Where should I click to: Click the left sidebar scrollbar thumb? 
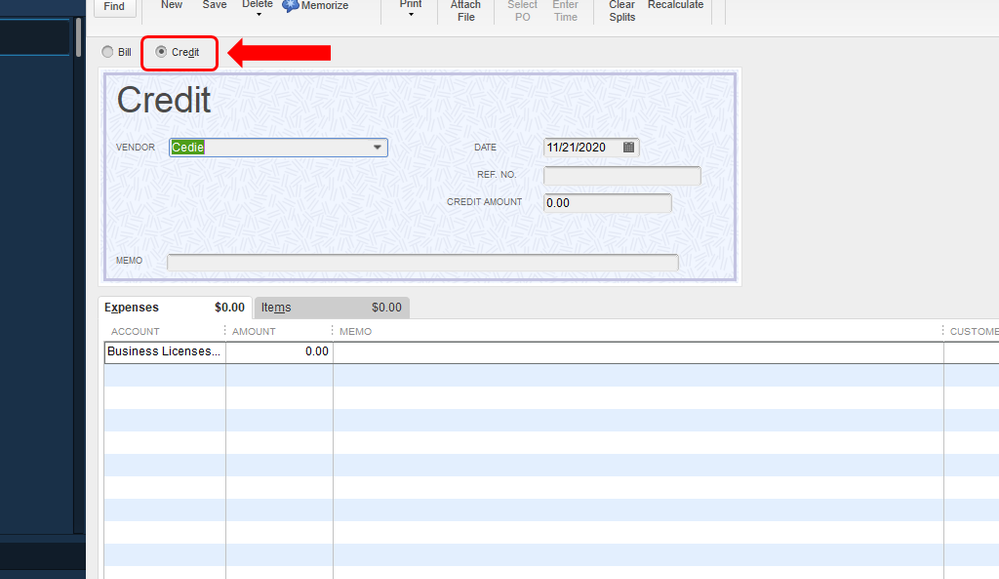(x=78, y=38)
